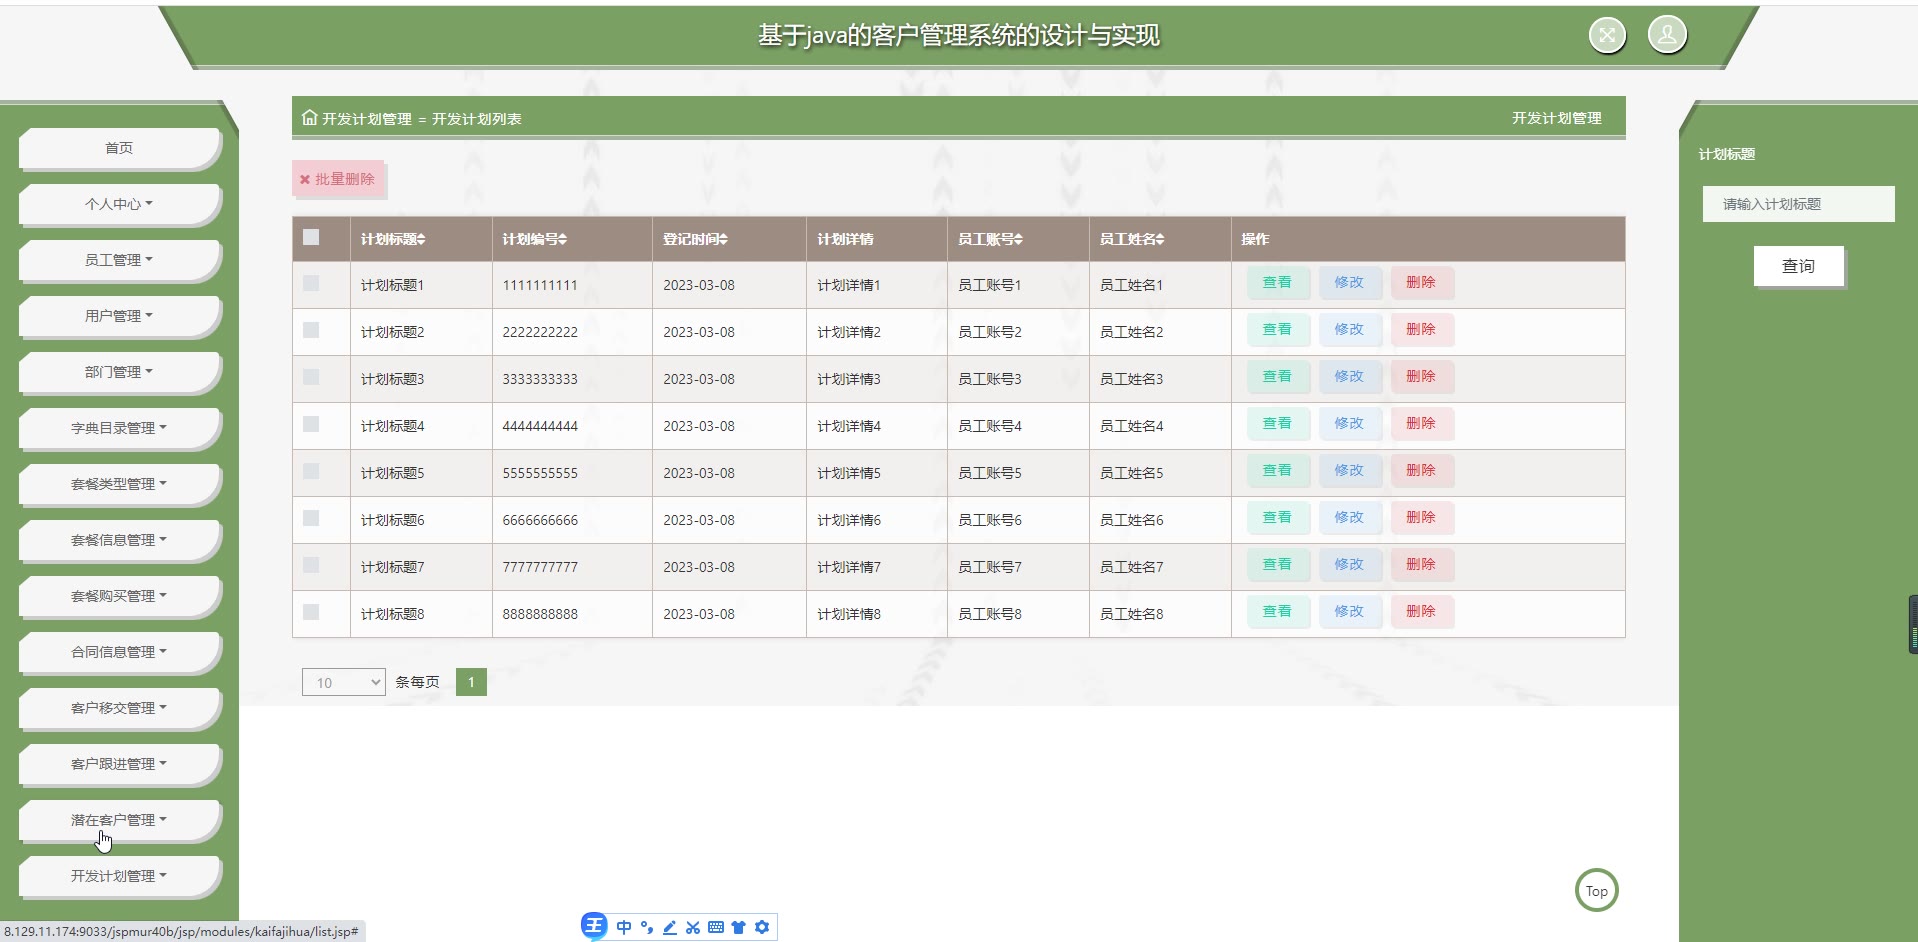
Task: Click the home icon in the breadcrumb
Action: (309, 118)
